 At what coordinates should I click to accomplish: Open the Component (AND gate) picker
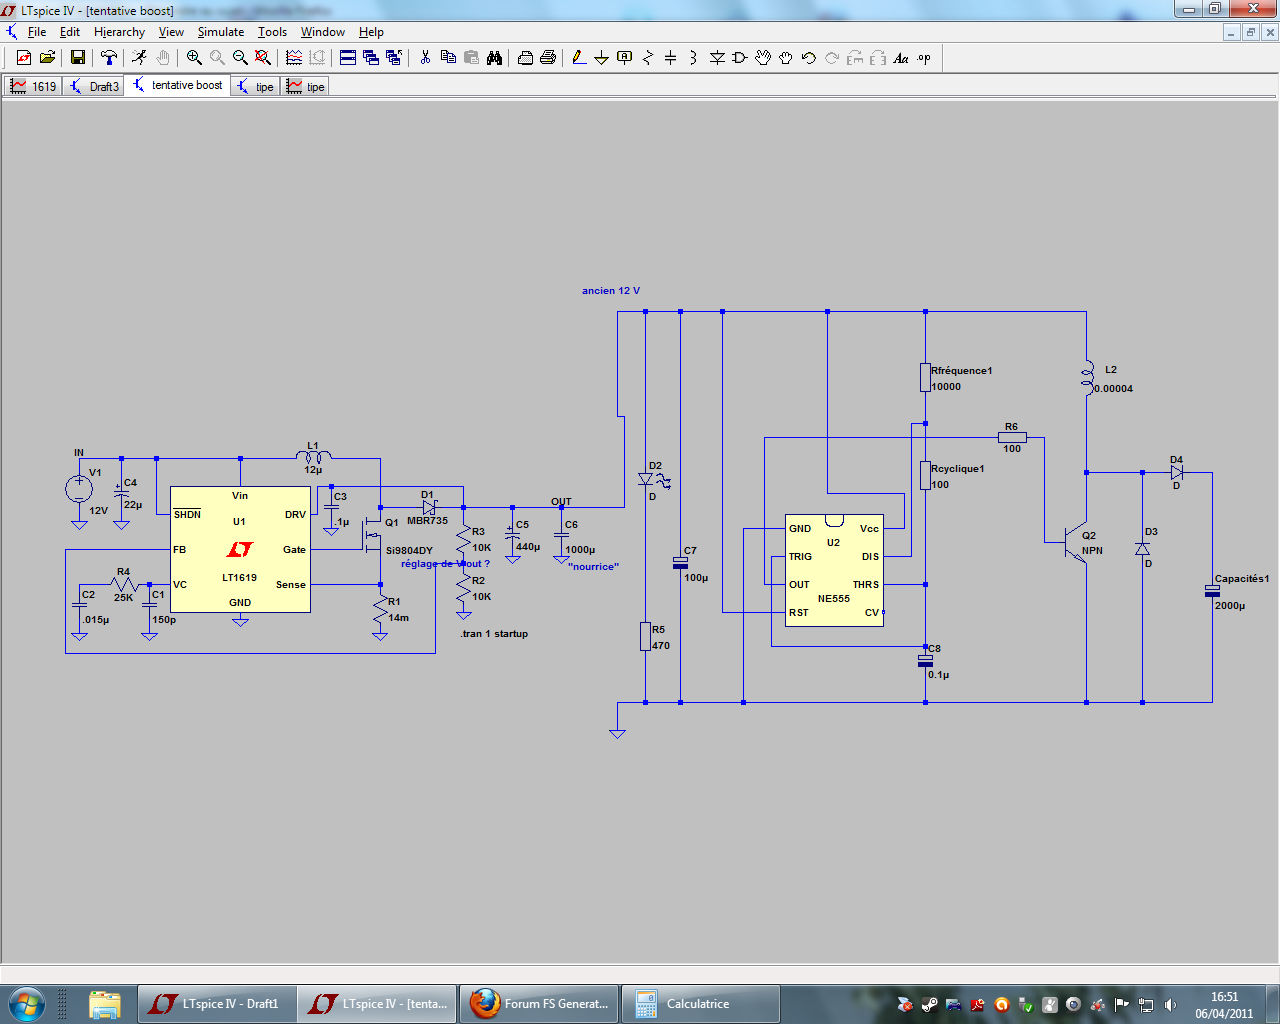740,58
